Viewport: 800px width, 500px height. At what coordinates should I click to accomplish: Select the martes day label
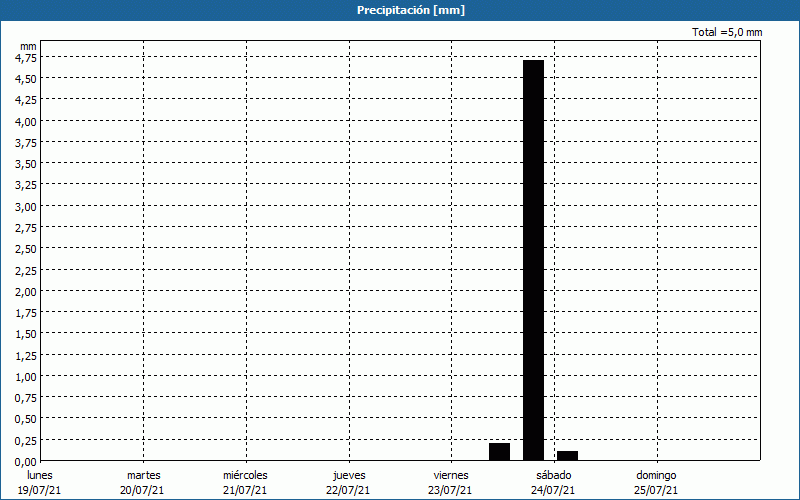[x=144, y=475]
